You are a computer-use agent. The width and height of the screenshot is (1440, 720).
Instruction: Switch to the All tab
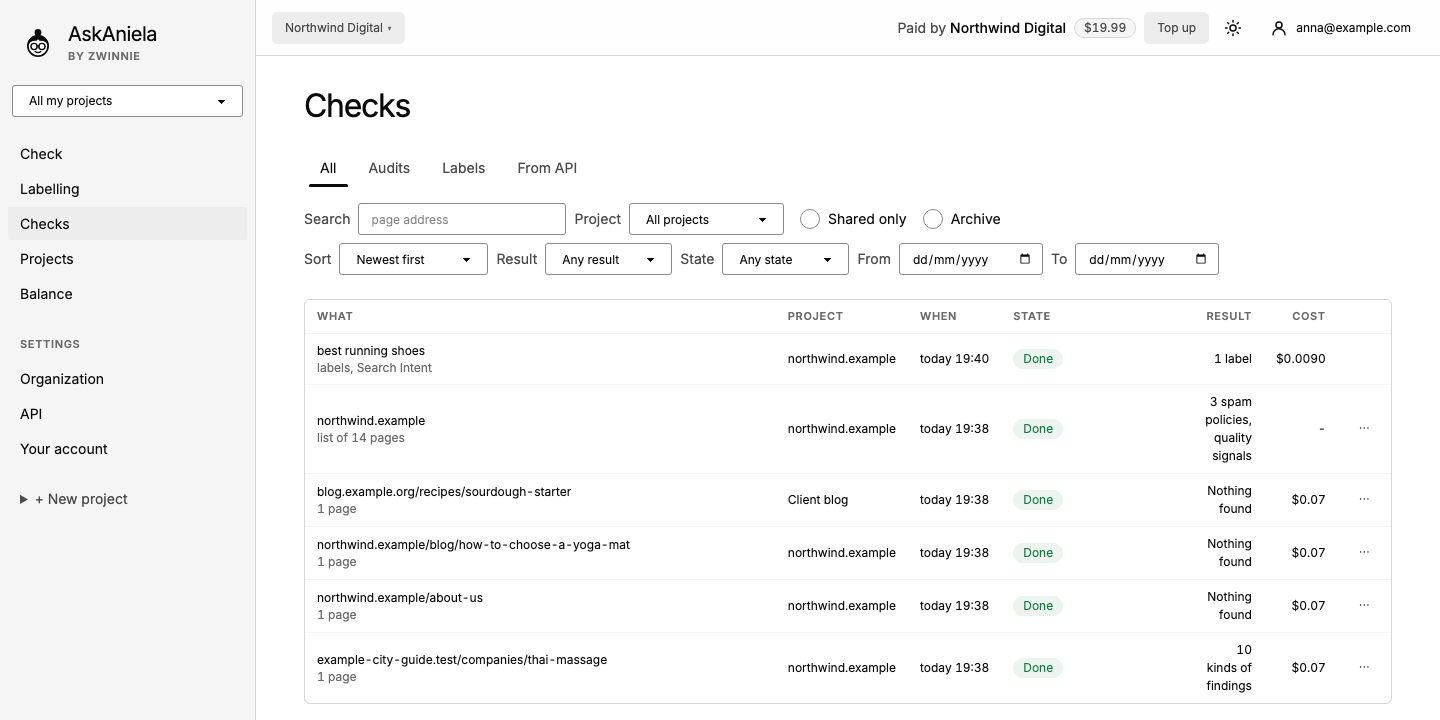click(x=328, y=168)
